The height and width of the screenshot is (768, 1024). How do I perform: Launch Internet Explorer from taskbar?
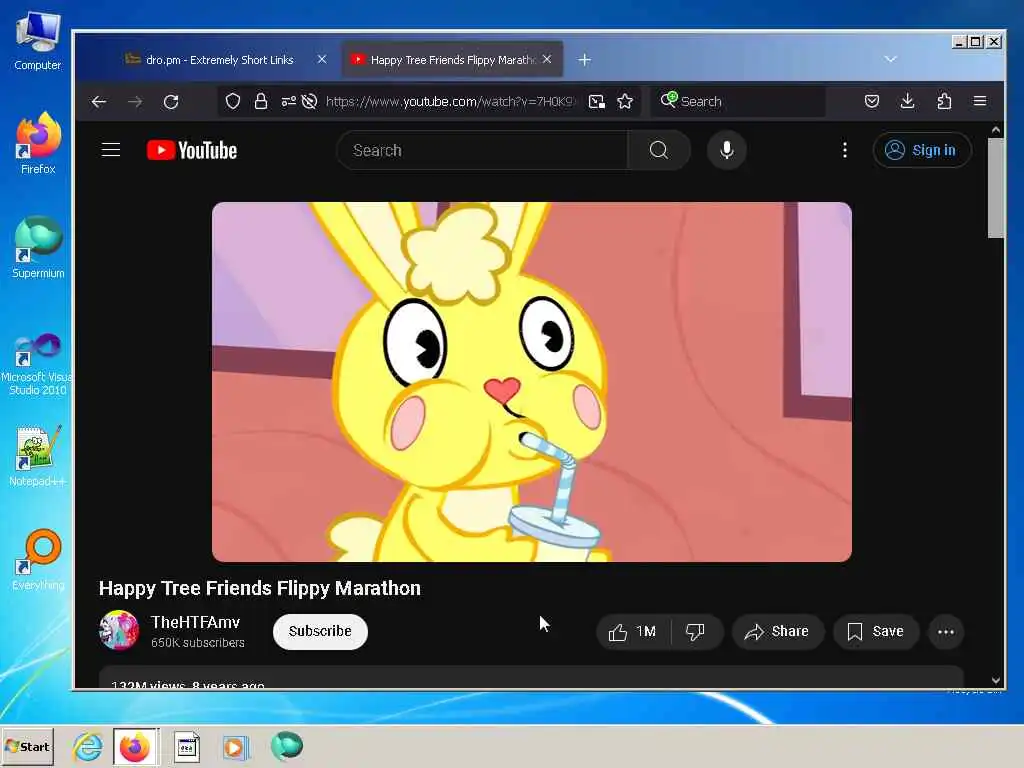coord(88,746)
